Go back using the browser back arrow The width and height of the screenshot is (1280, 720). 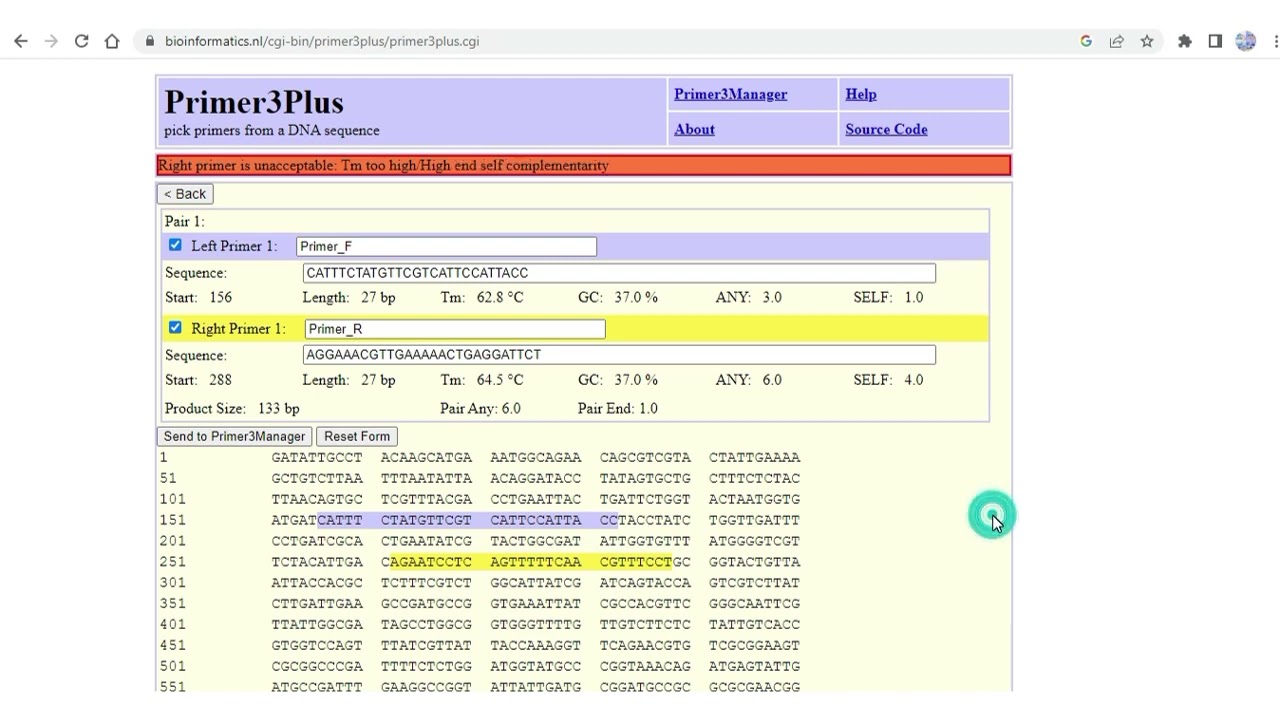coord(21,41)
